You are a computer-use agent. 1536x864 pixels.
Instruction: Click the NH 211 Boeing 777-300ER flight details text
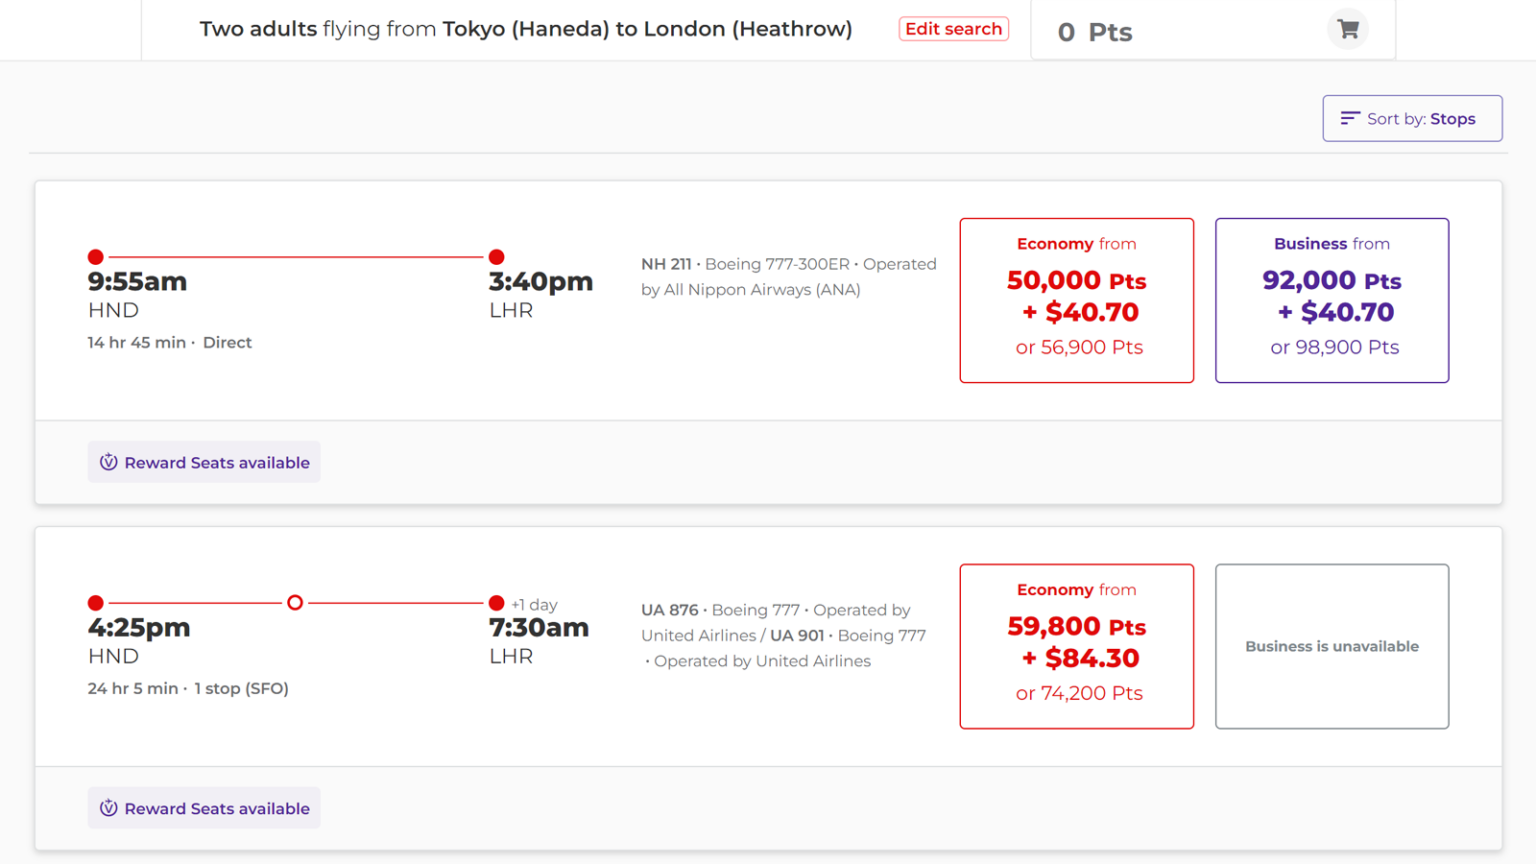(788, 276)
